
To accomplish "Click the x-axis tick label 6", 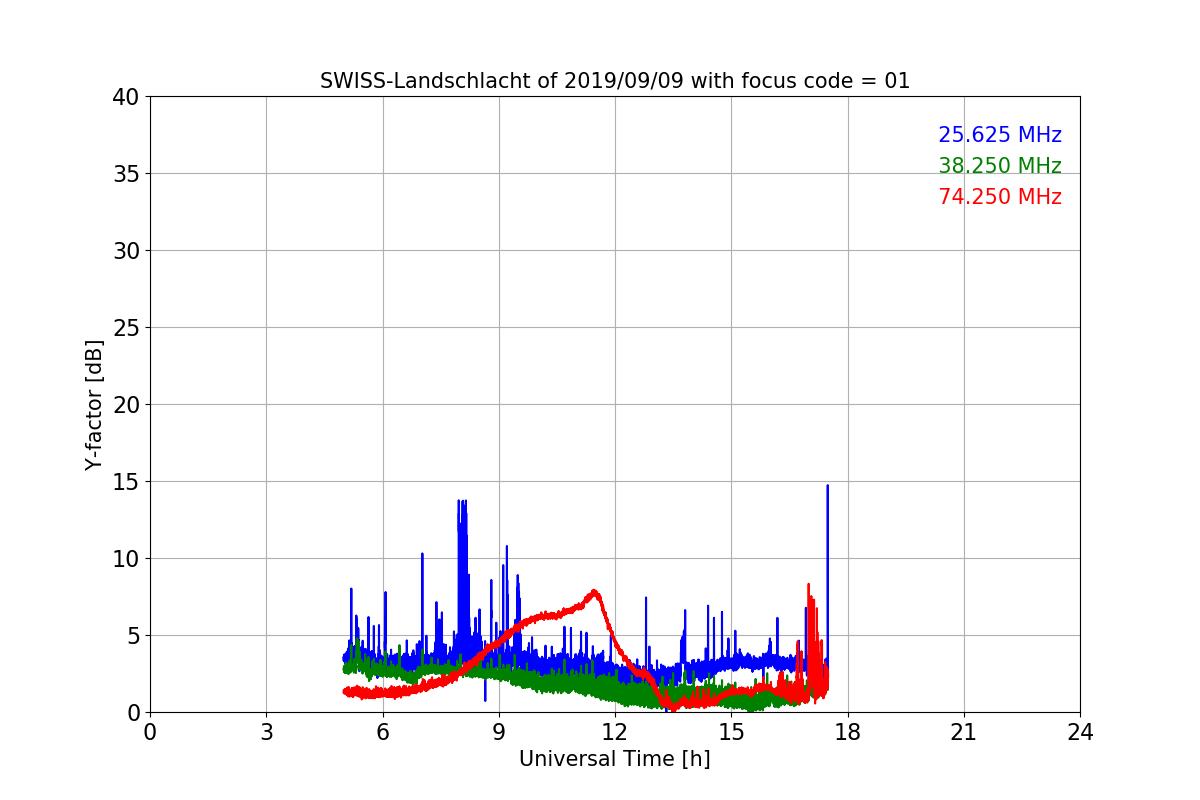I will coord(382,732).
